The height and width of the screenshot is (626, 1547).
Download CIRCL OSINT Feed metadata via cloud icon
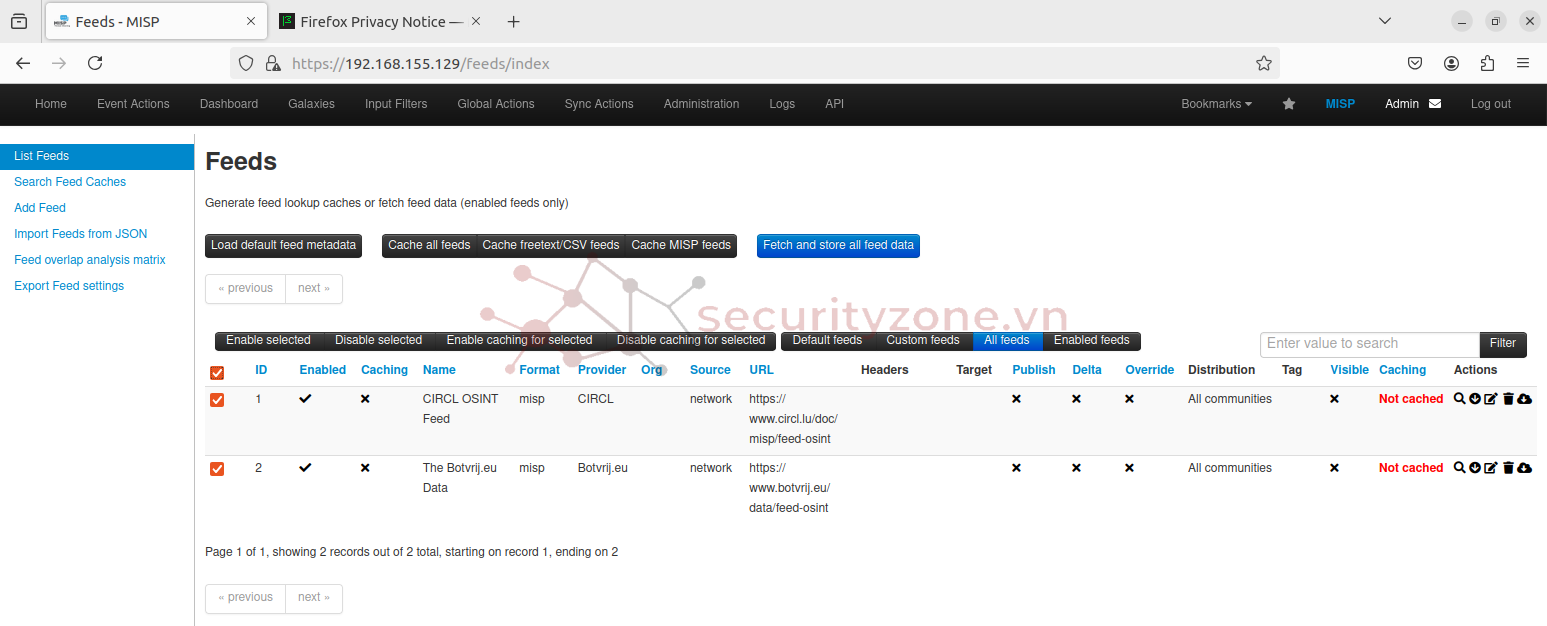click(1524, 399)
